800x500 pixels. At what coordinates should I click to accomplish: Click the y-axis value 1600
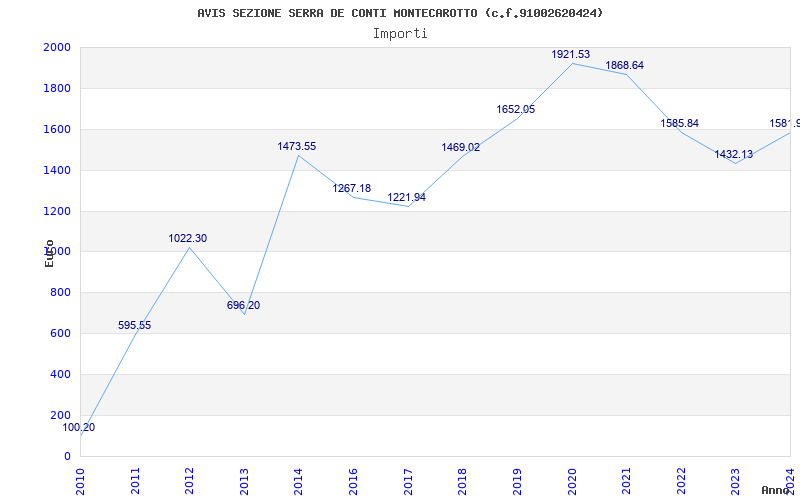[x=57, y=129]
